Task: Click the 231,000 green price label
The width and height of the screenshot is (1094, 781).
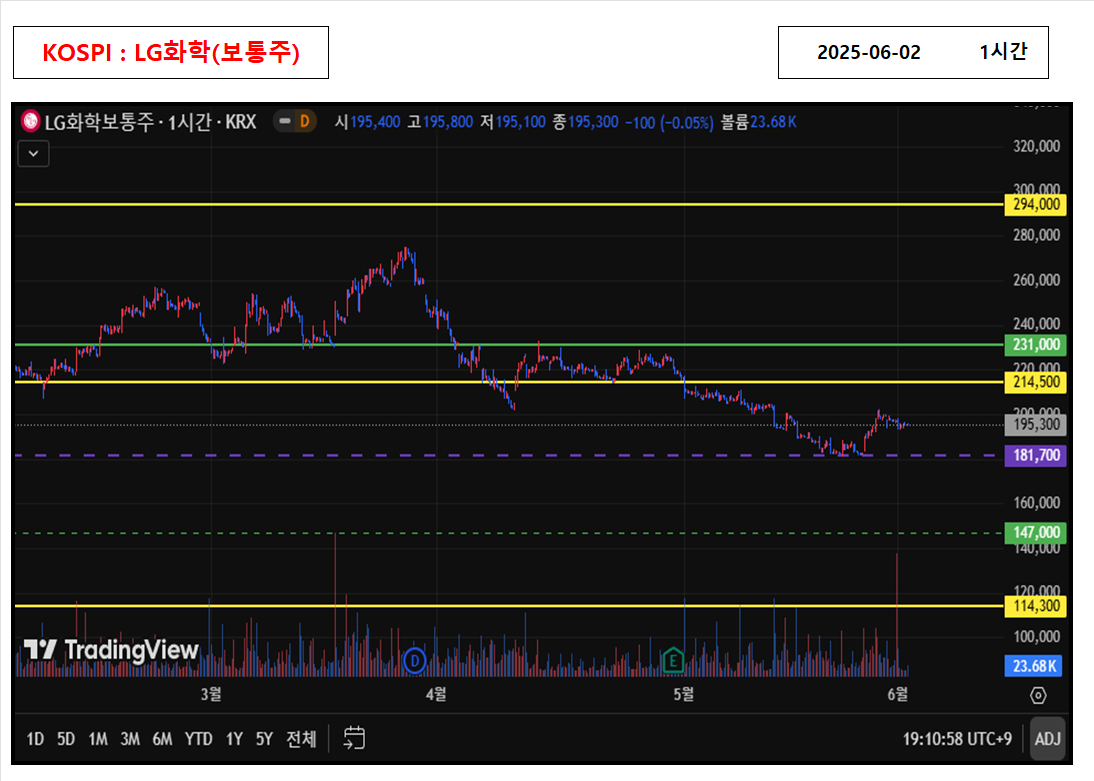Action: pyautogui.click(x=1035, y=345)
